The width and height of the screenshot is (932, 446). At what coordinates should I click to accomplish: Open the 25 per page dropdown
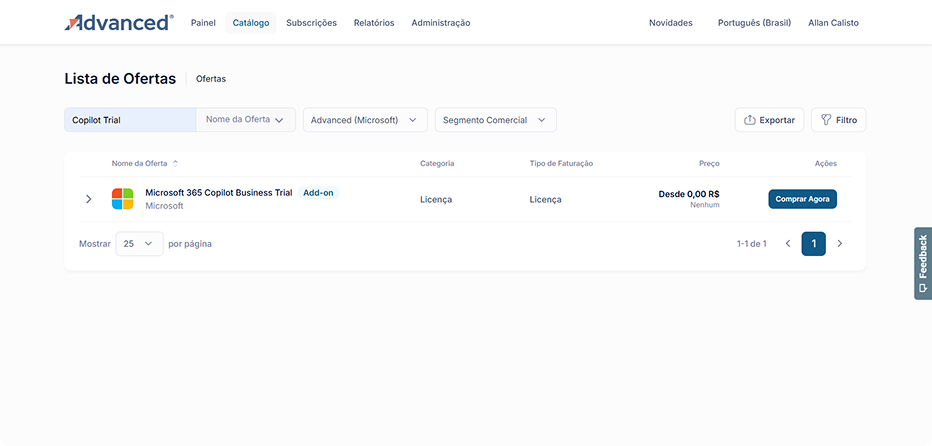coord(140,244)
